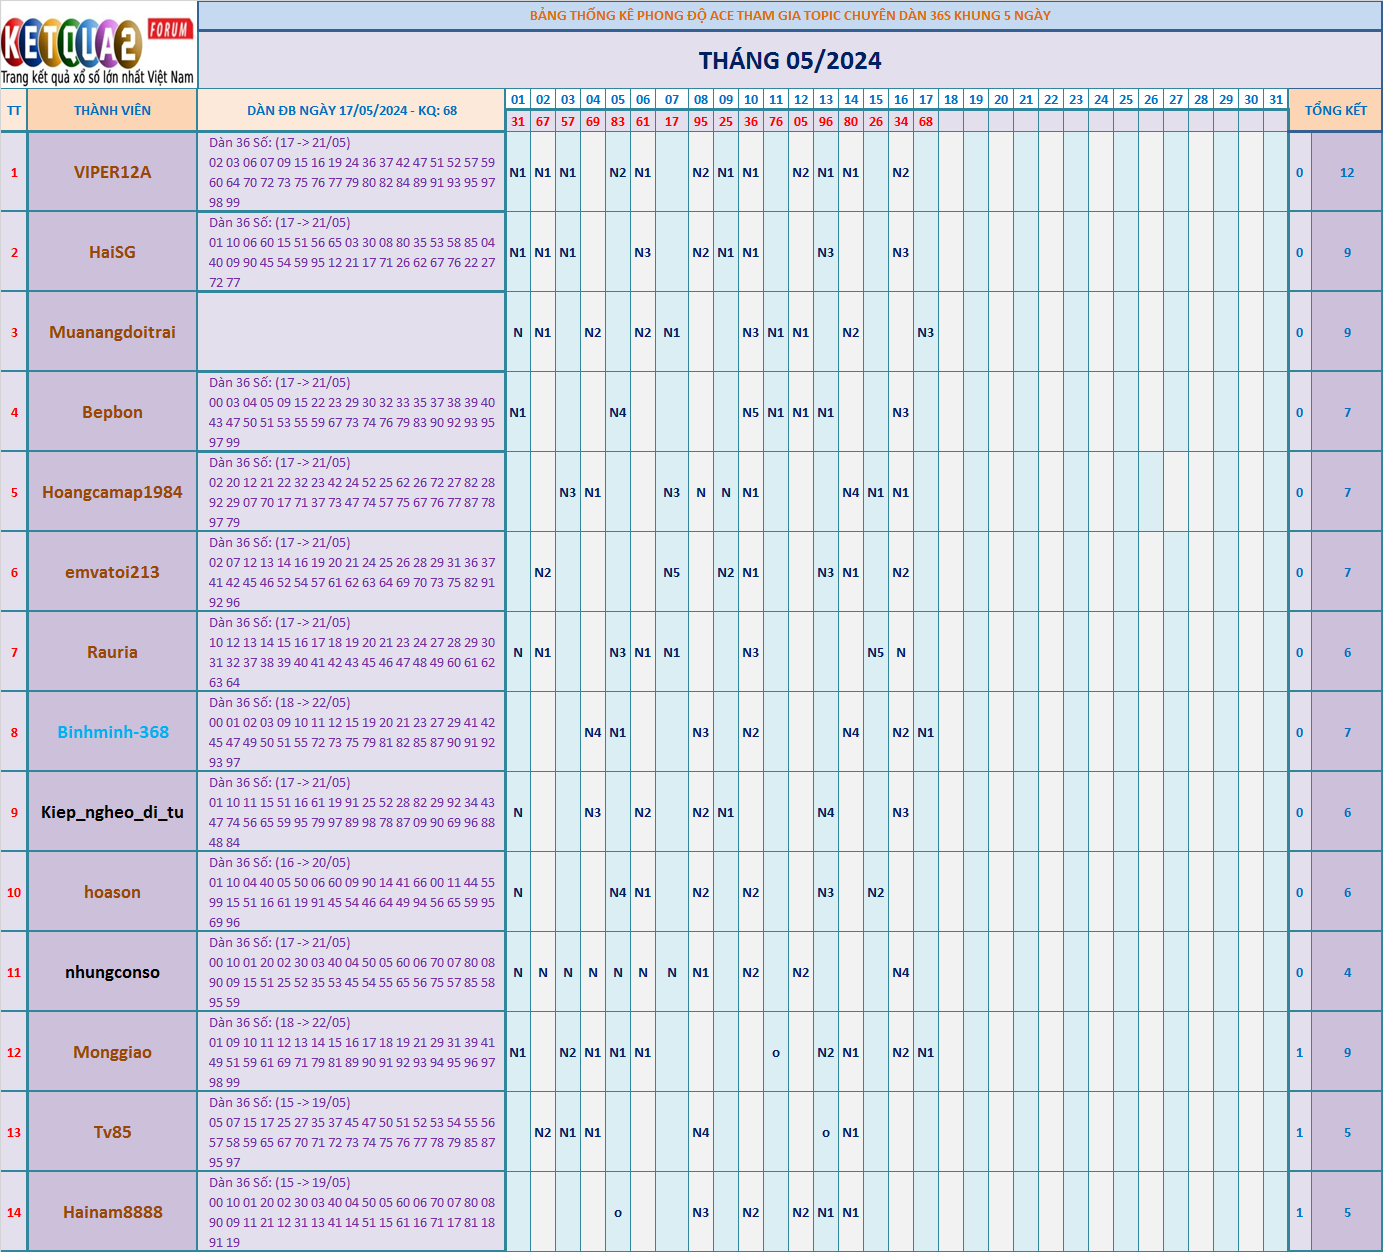Select member name hoason
This screenshot has height=1252, width=1383.
pos(112,892)
